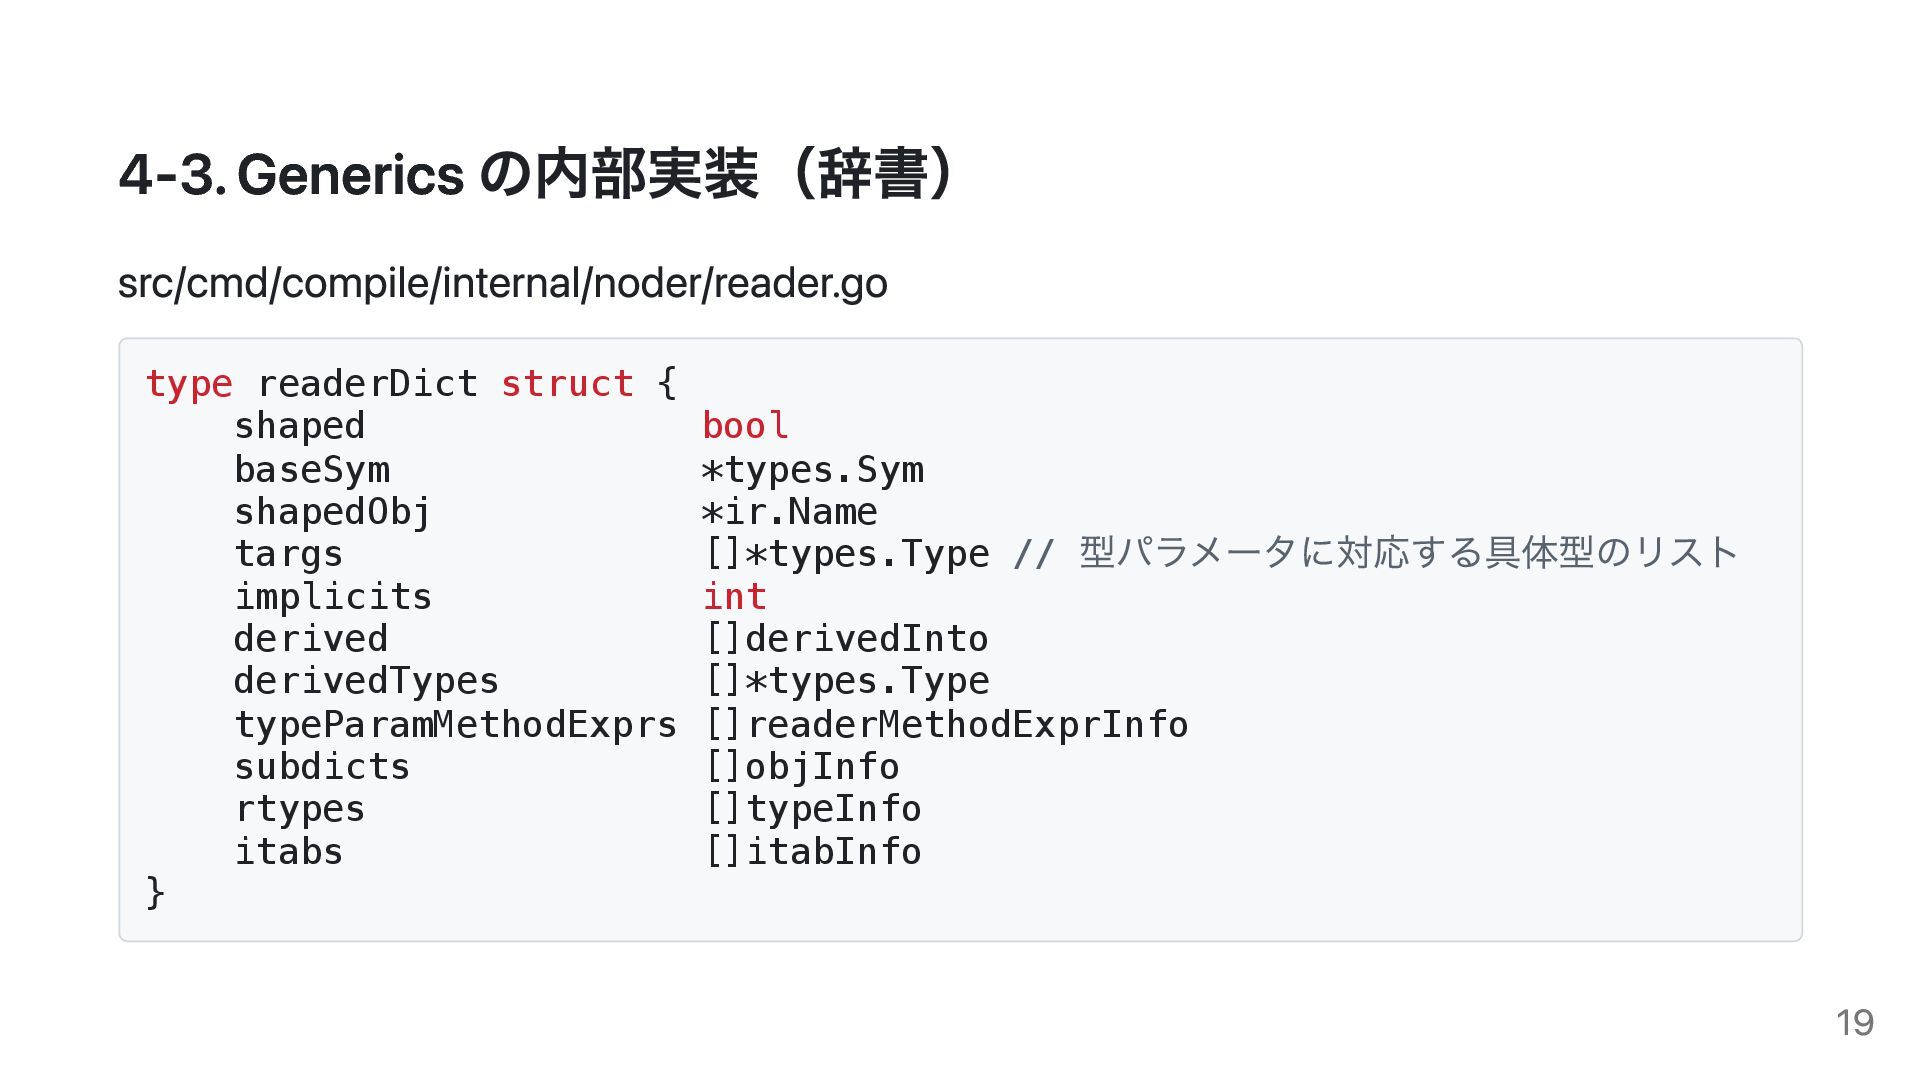
Task: Click the Japanese comment after targs
Action: coord(1376,553)
